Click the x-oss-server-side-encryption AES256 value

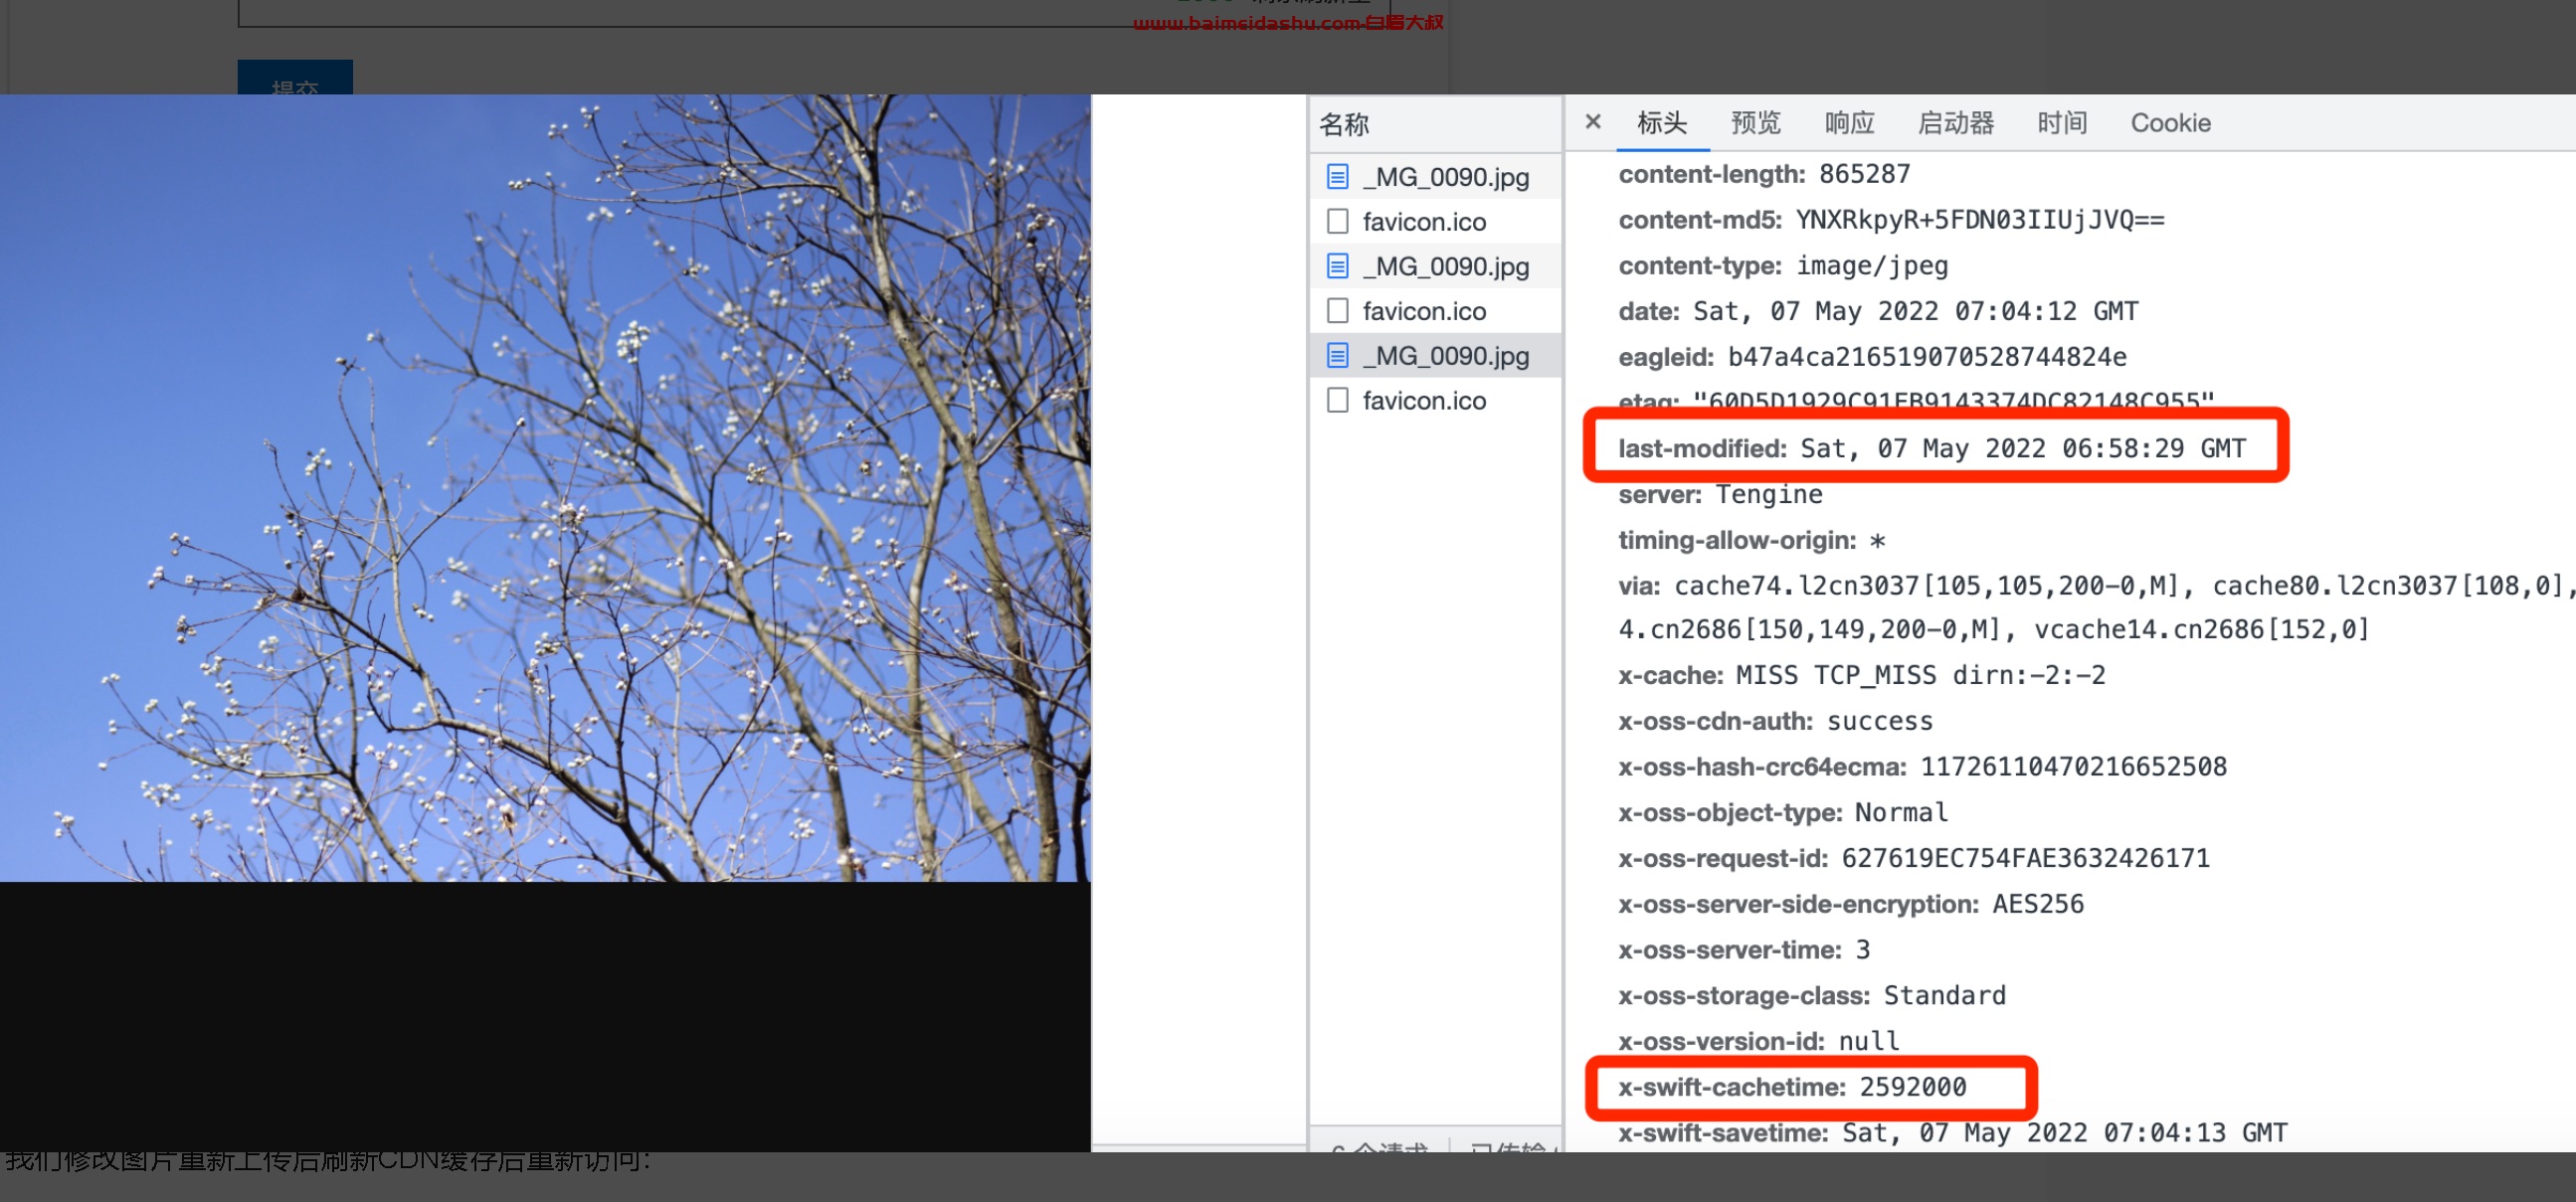[x=2038, y=905]
